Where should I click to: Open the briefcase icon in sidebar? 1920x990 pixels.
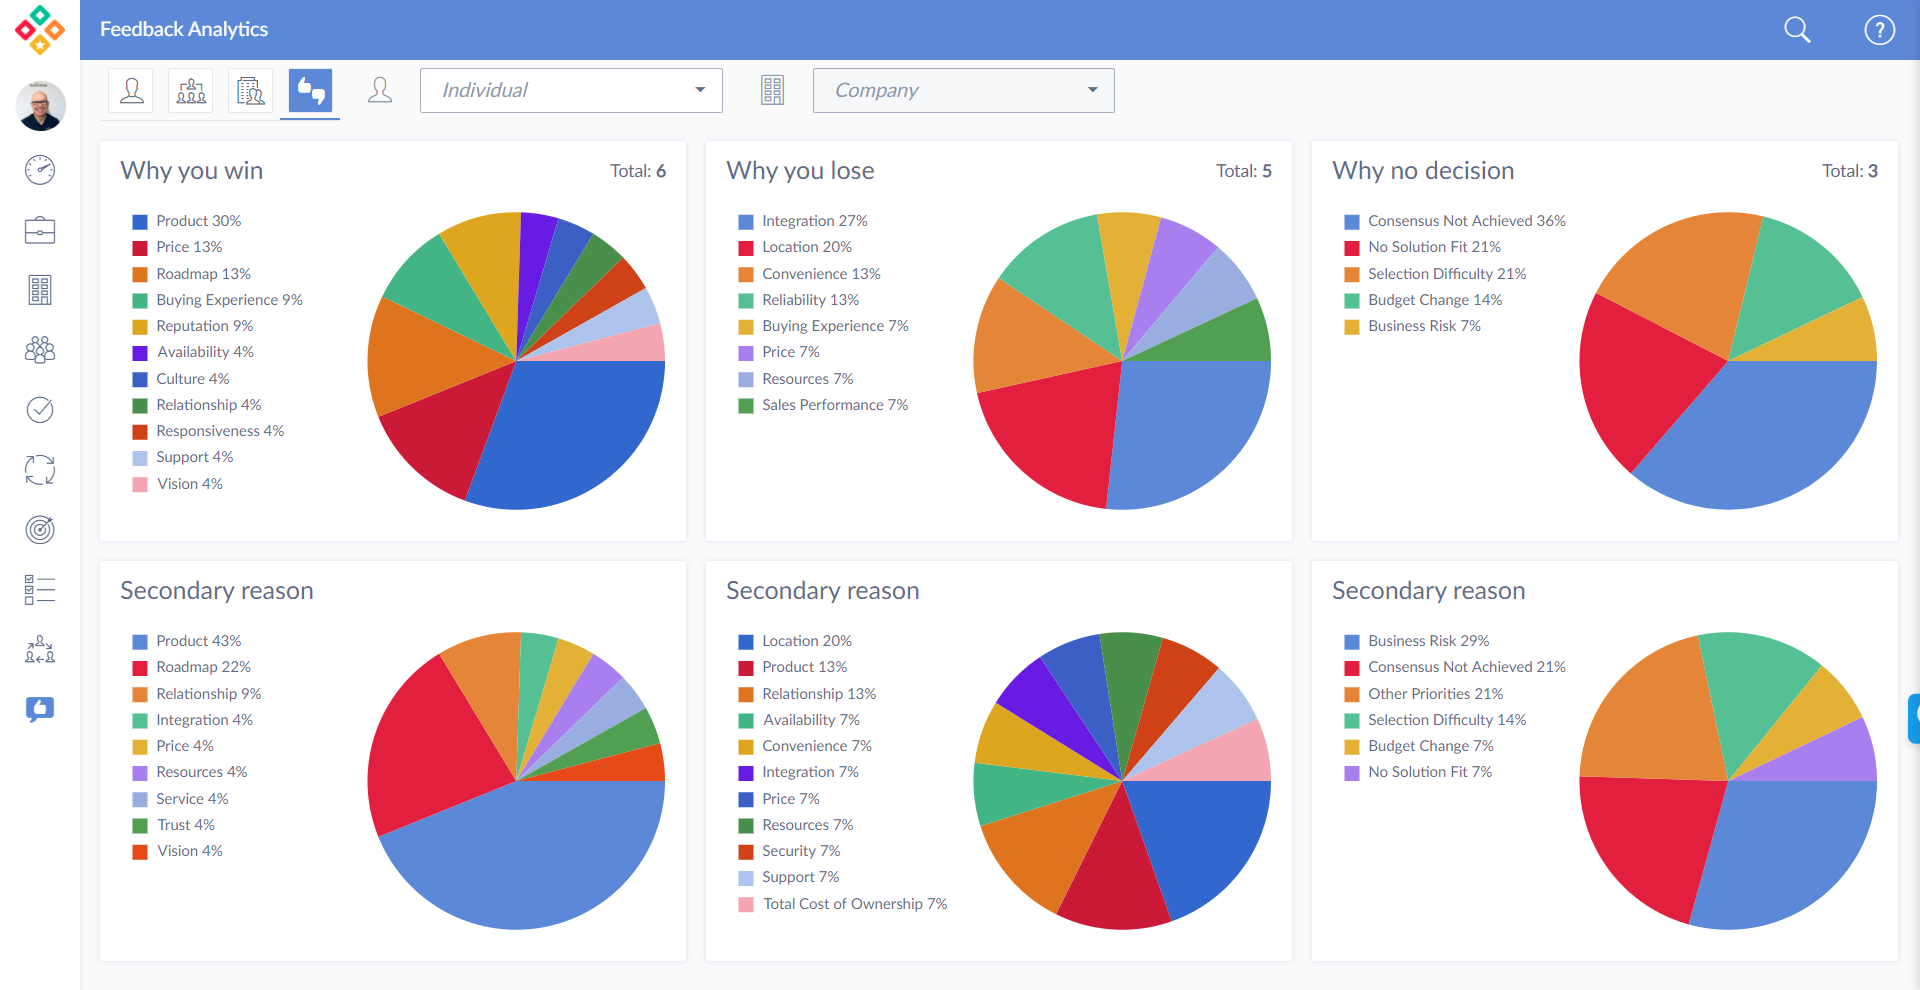[x=40, y=230]
